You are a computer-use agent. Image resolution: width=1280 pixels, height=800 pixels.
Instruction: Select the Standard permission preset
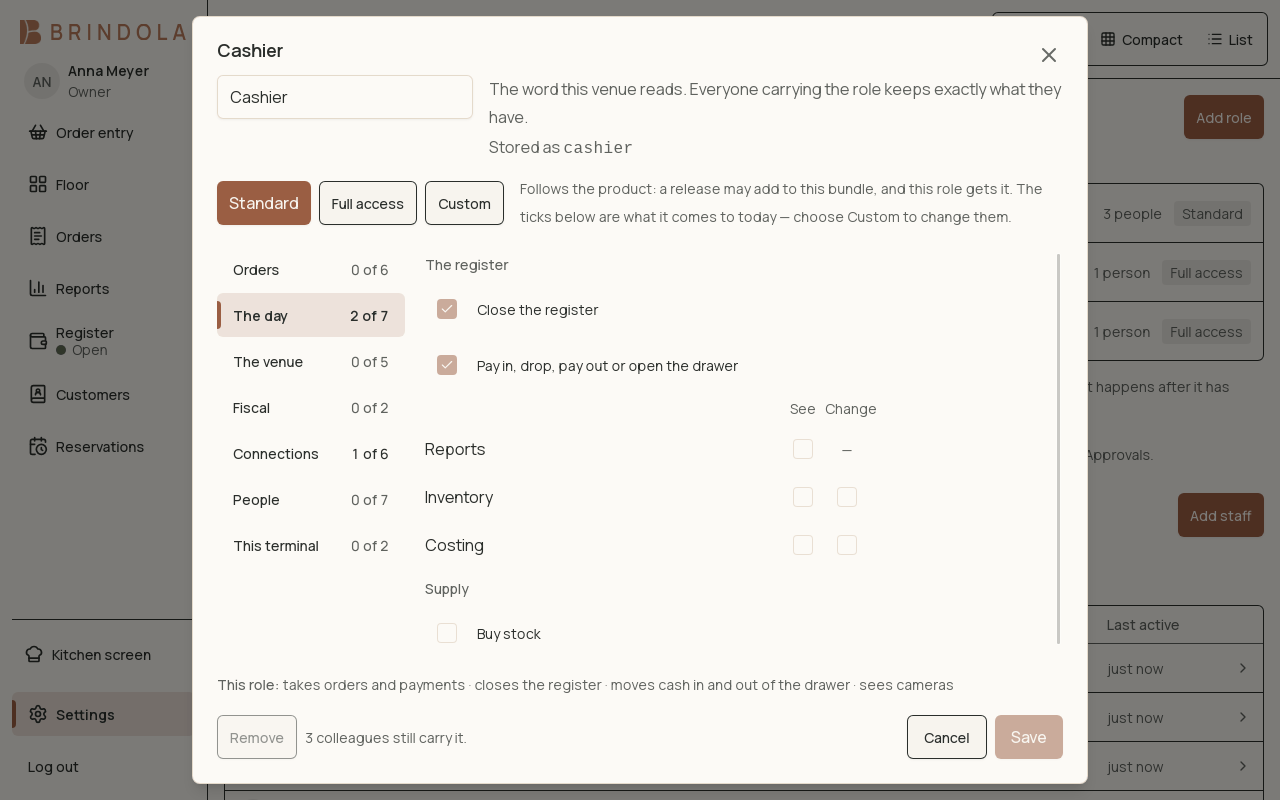pyautogui.click(x=264, y=203)
